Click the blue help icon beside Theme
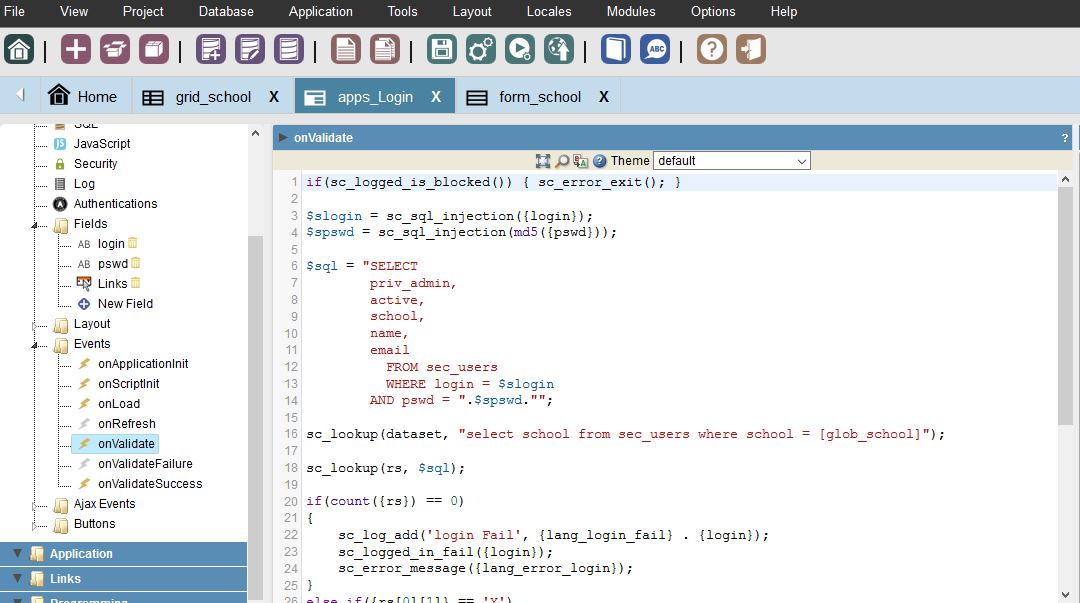Viewport: 1080px width, 603px height. click(599, 161)
